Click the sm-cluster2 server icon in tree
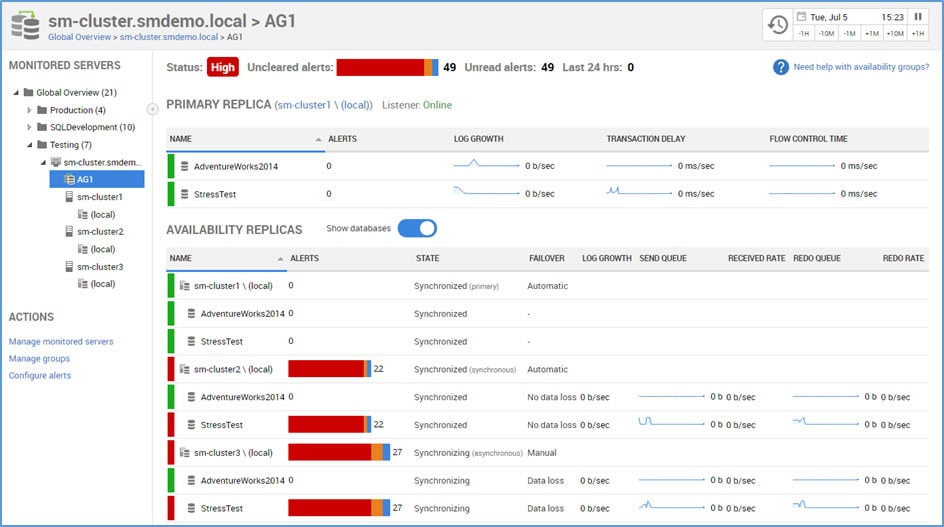This screenshot has width=944, height=527. (69, 231)
